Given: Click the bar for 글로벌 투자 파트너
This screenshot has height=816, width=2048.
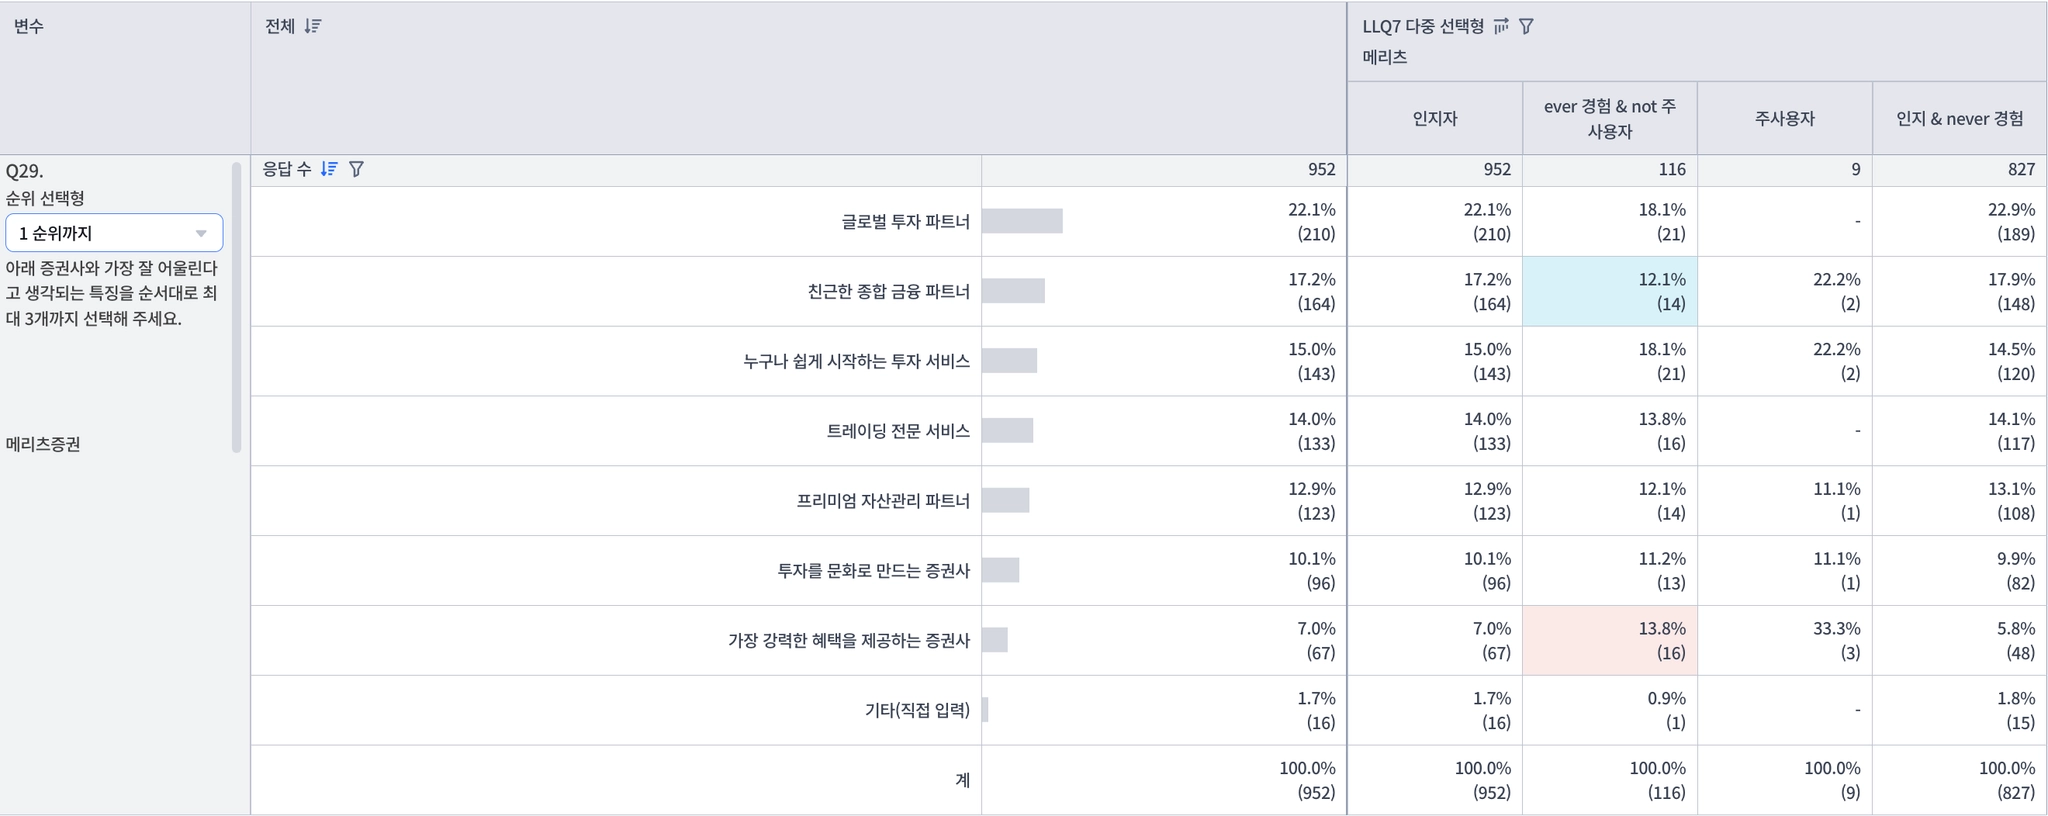Looking at the screenshot, I should (x=1022, y=221).
